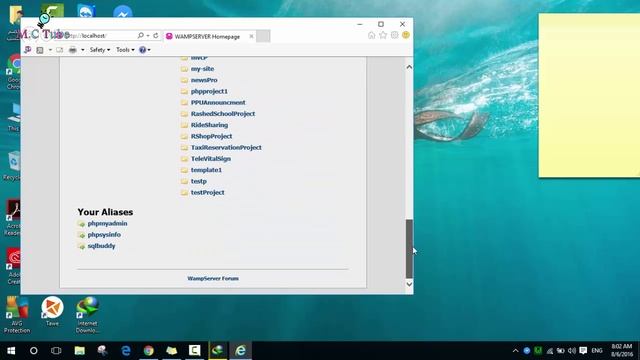The height and width of the screenshot is (360, 640).
Task: Visit the WampServer Forum link
Action: click(213, 278)
